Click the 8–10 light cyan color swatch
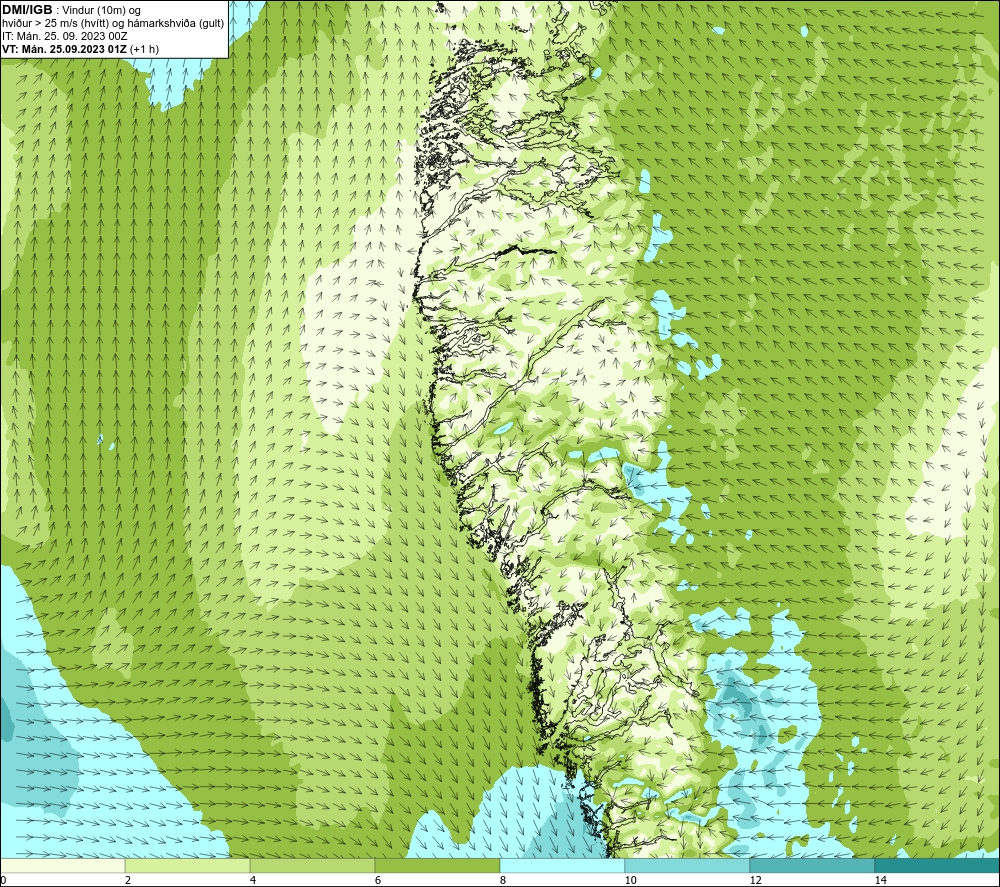The height and width of the screenshot is (887, 1000). coord(562,865)
